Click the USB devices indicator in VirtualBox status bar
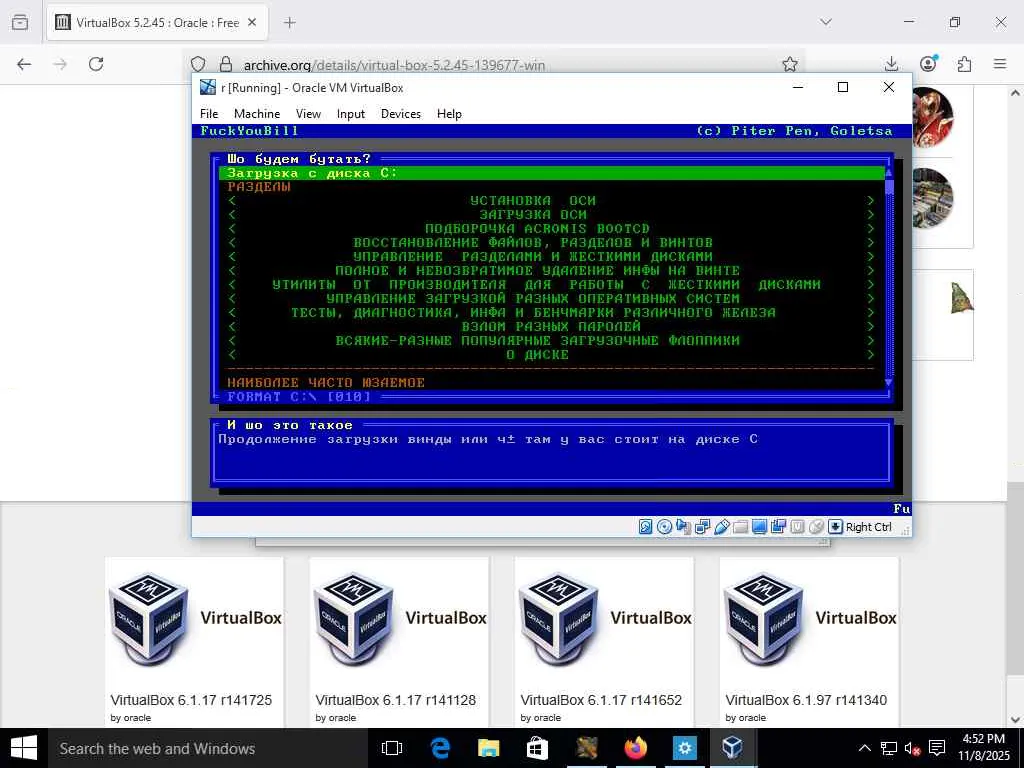 [721, 527]
